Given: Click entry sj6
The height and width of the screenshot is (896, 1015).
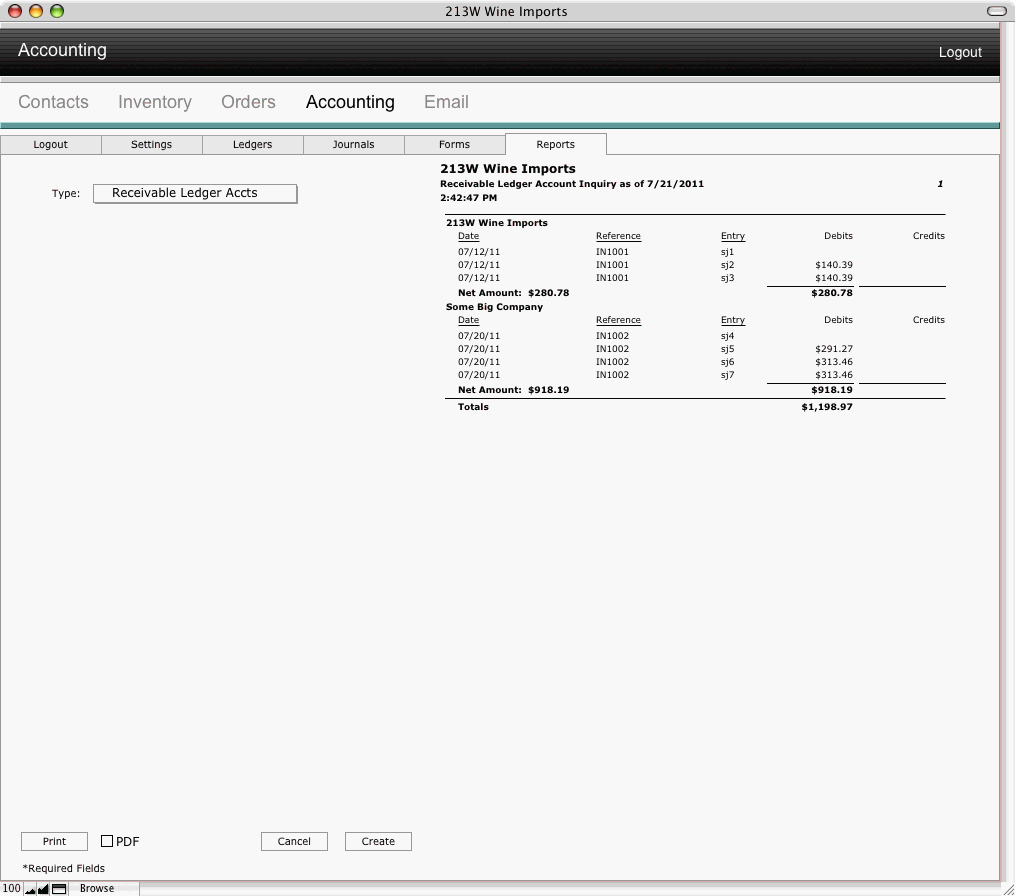Looking at the screenshot, I should pyautogui.click(x=728, y=362).
